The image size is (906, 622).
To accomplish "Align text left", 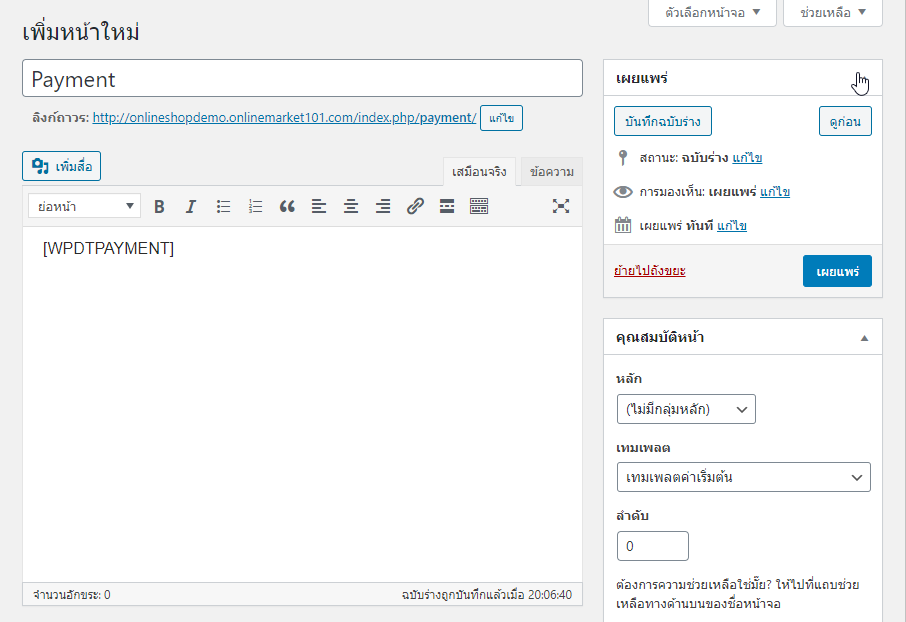I will (319, 206).
